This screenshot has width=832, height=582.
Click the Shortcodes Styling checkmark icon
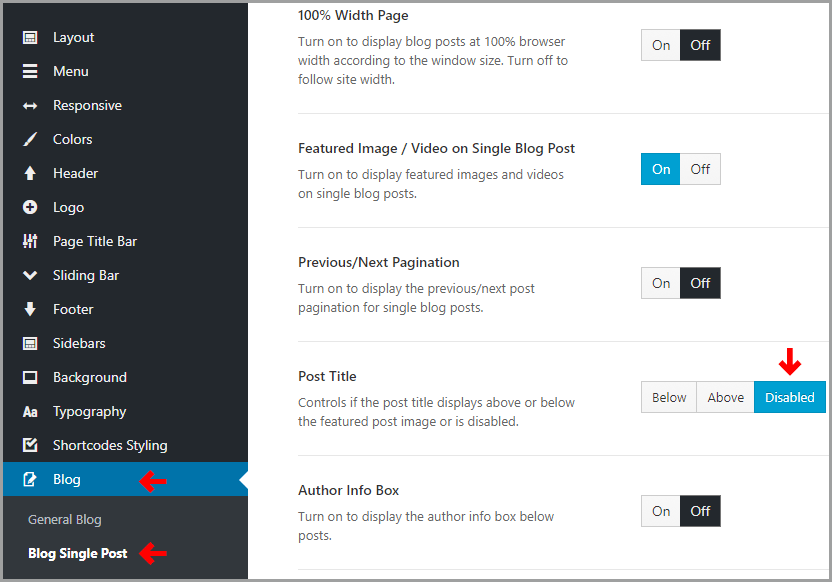pos(30,445)
